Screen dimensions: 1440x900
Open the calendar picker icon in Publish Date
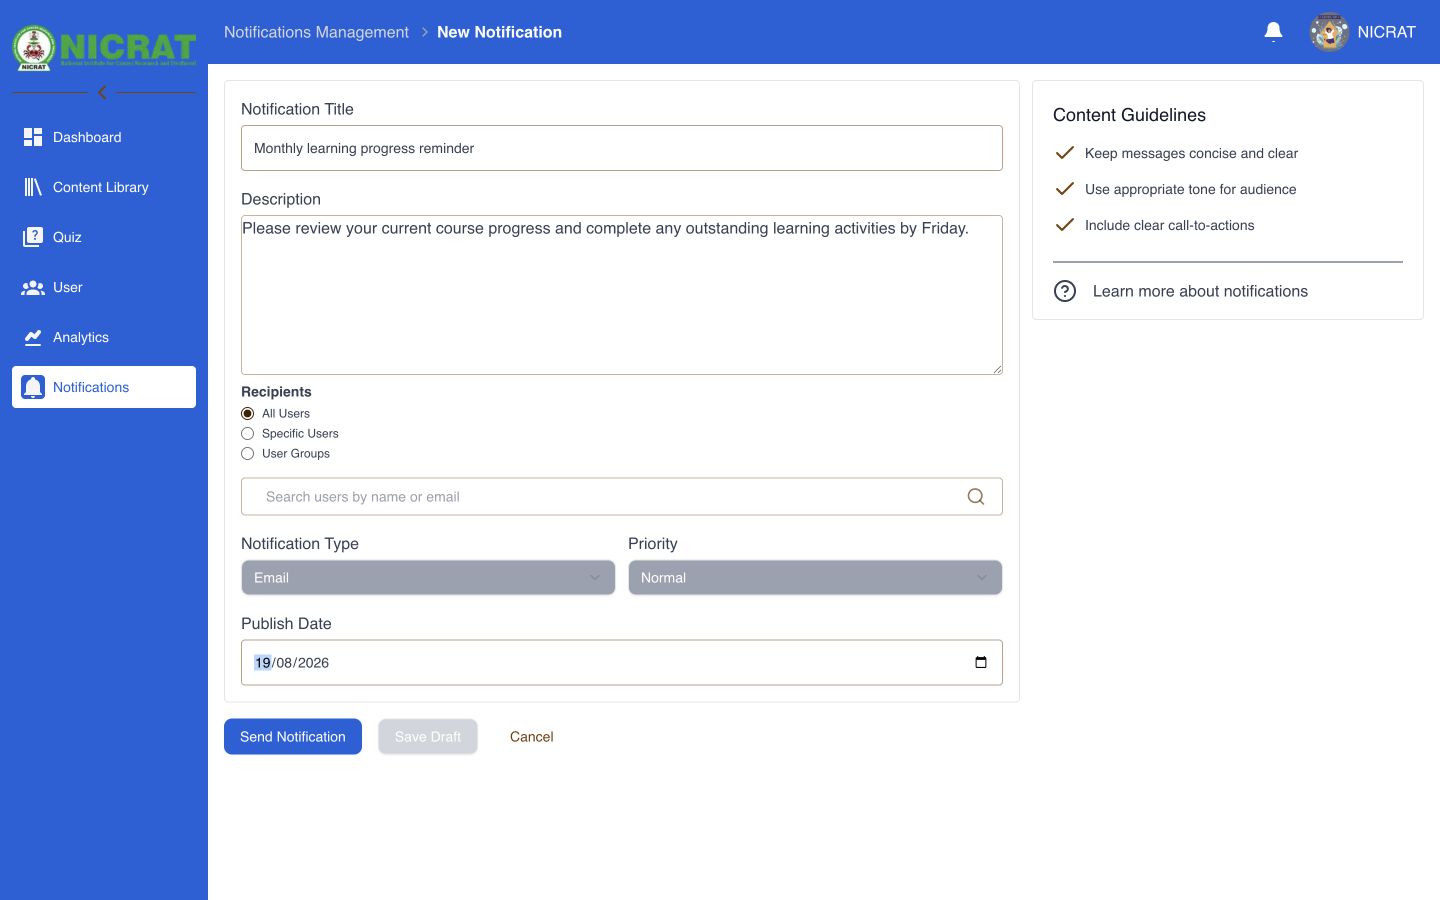981,663
